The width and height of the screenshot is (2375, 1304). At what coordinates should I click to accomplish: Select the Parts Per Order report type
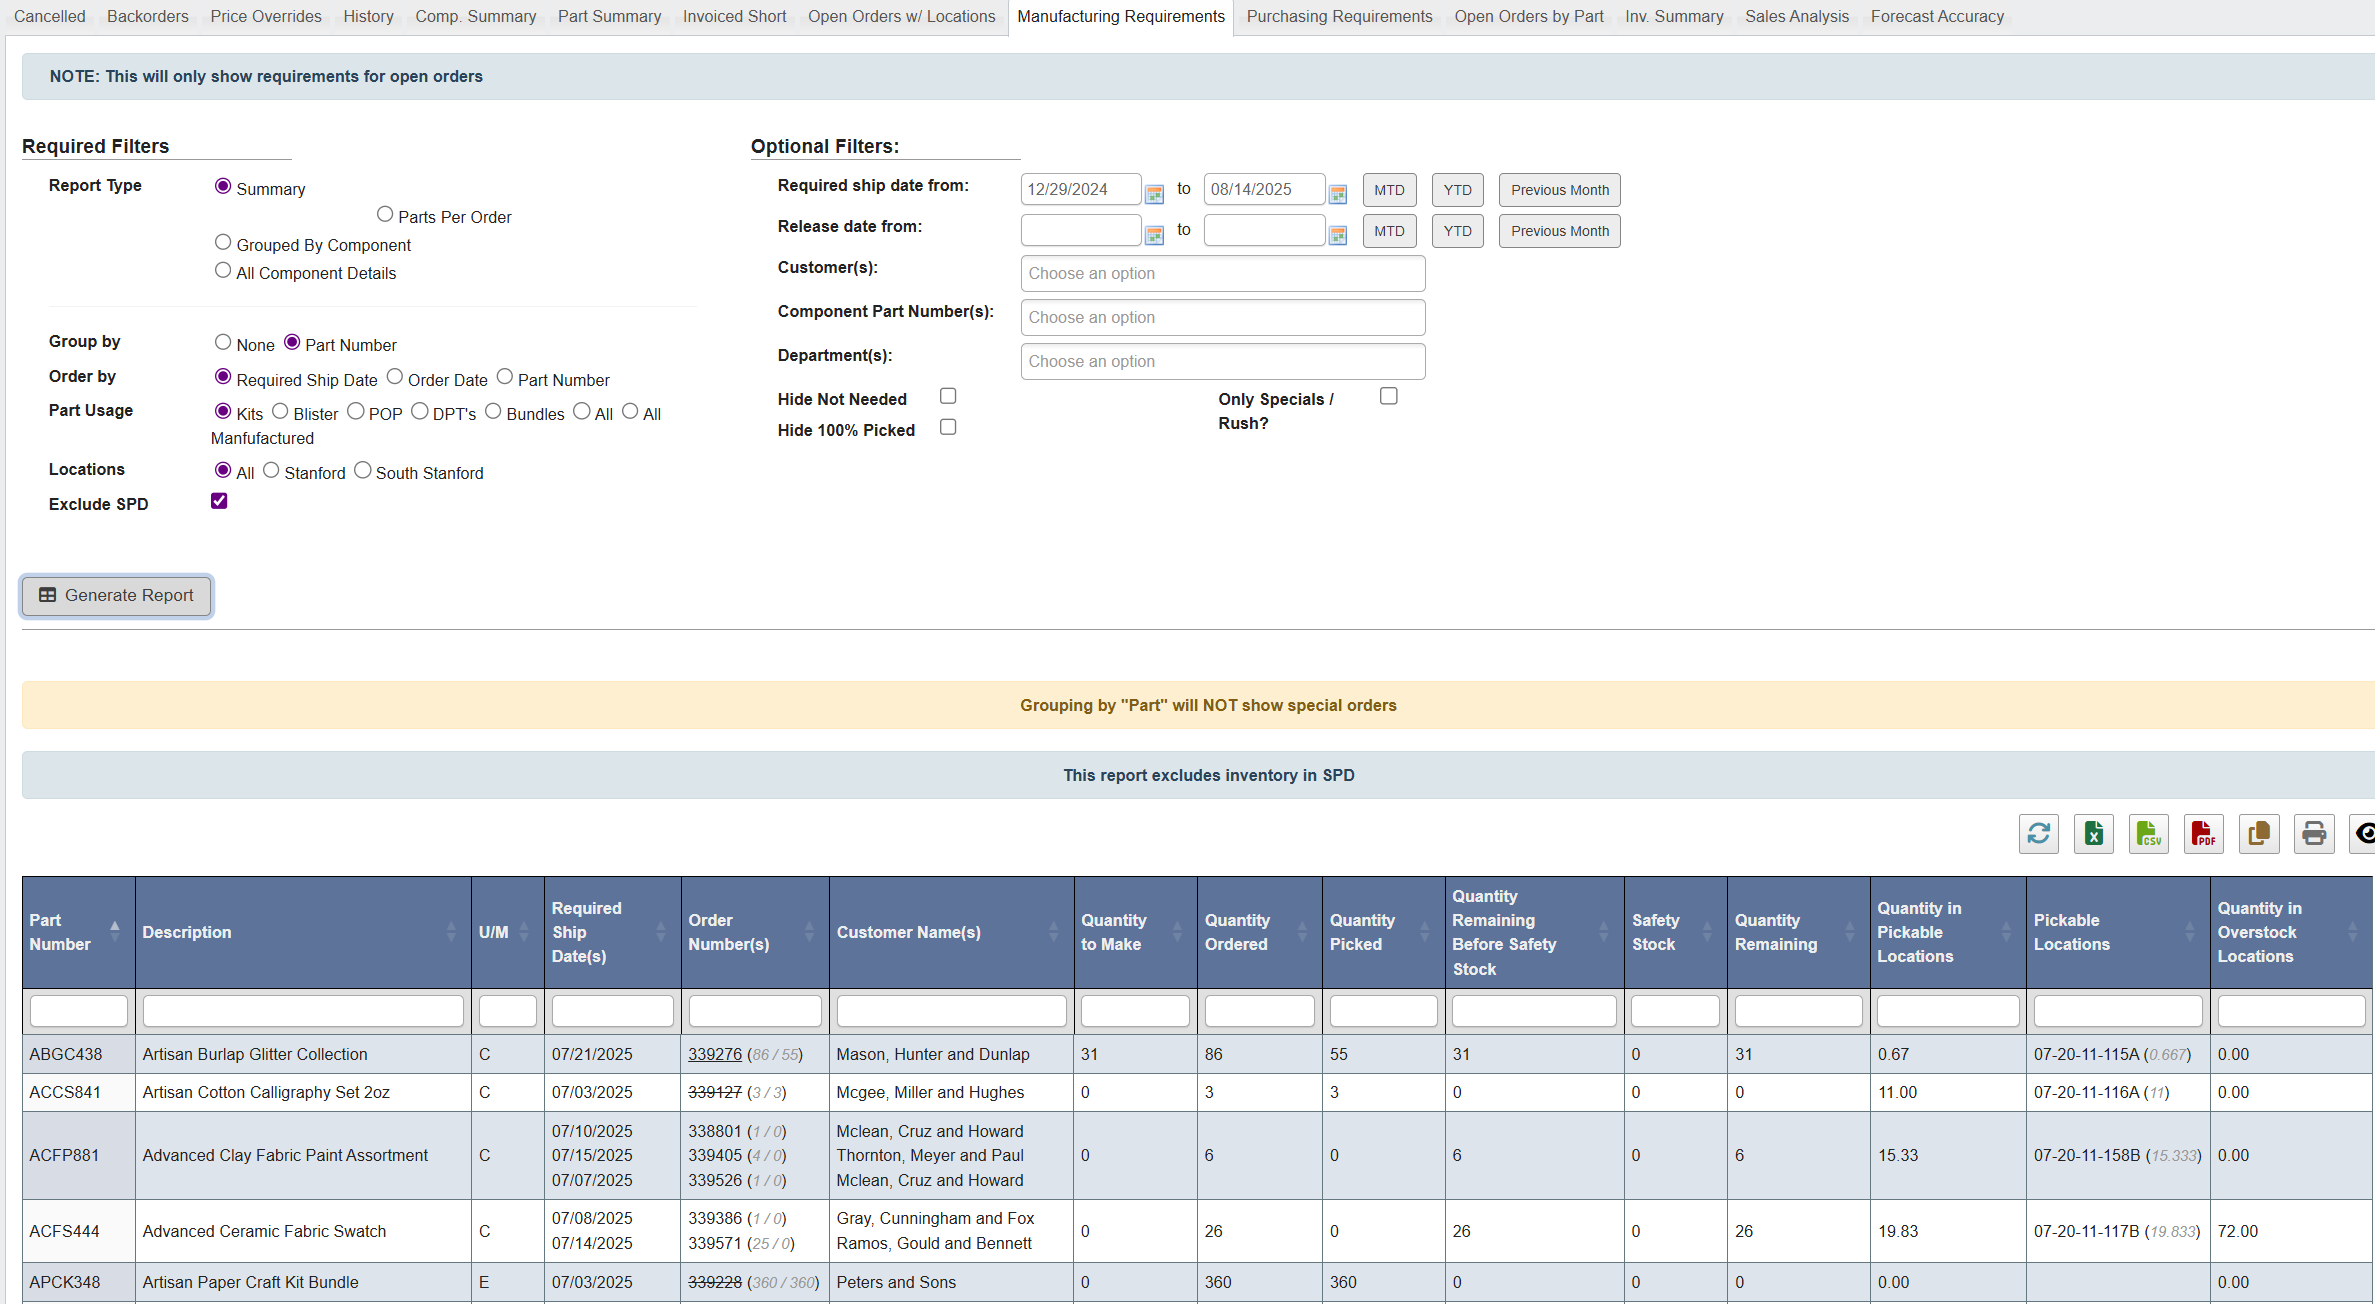click(385, 213)
